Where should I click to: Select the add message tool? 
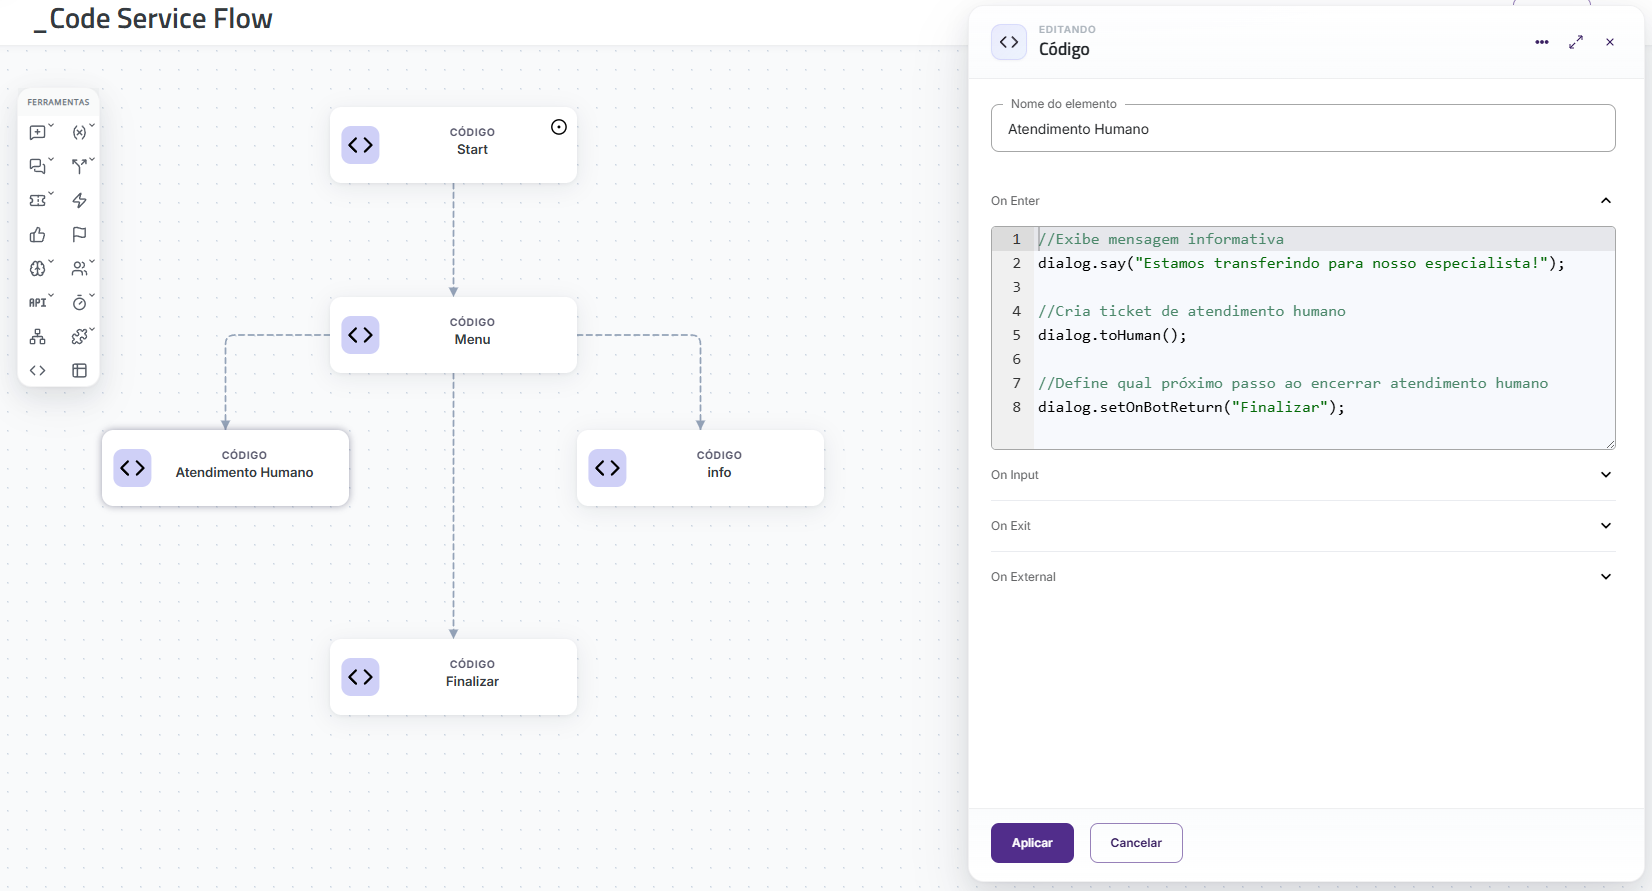click(x=38, y=132)
